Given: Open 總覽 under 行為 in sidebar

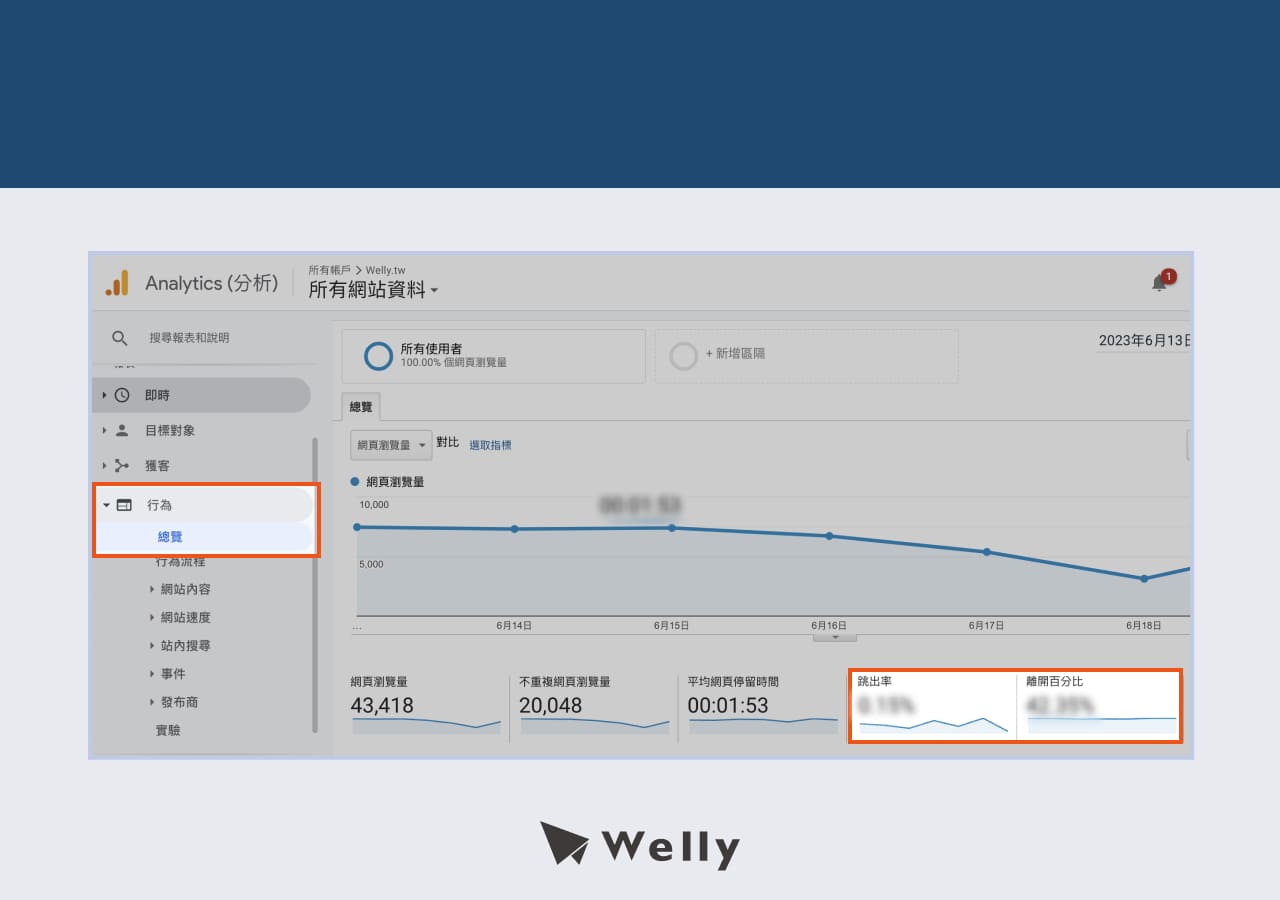Looking at the screenshot, I should pos(170,537).
